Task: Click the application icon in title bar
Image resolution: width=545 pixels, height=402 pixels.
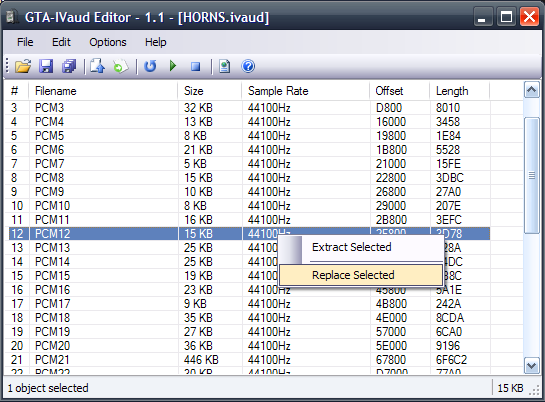Action: coord(11,17)
